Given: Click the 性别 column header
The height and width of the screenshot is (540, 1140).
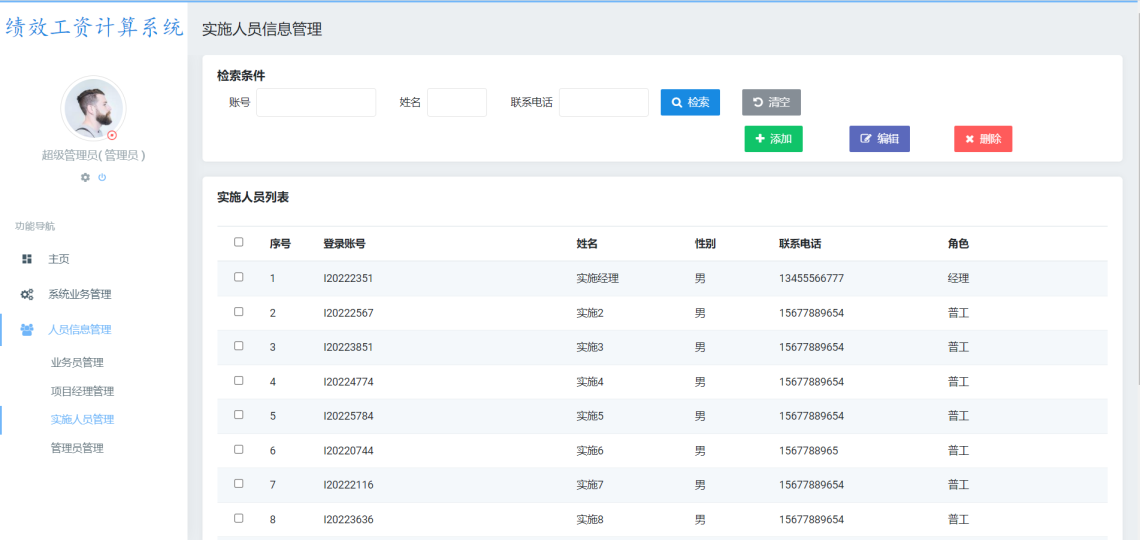Looking at the screenshot, I should [x=705, y=244].
